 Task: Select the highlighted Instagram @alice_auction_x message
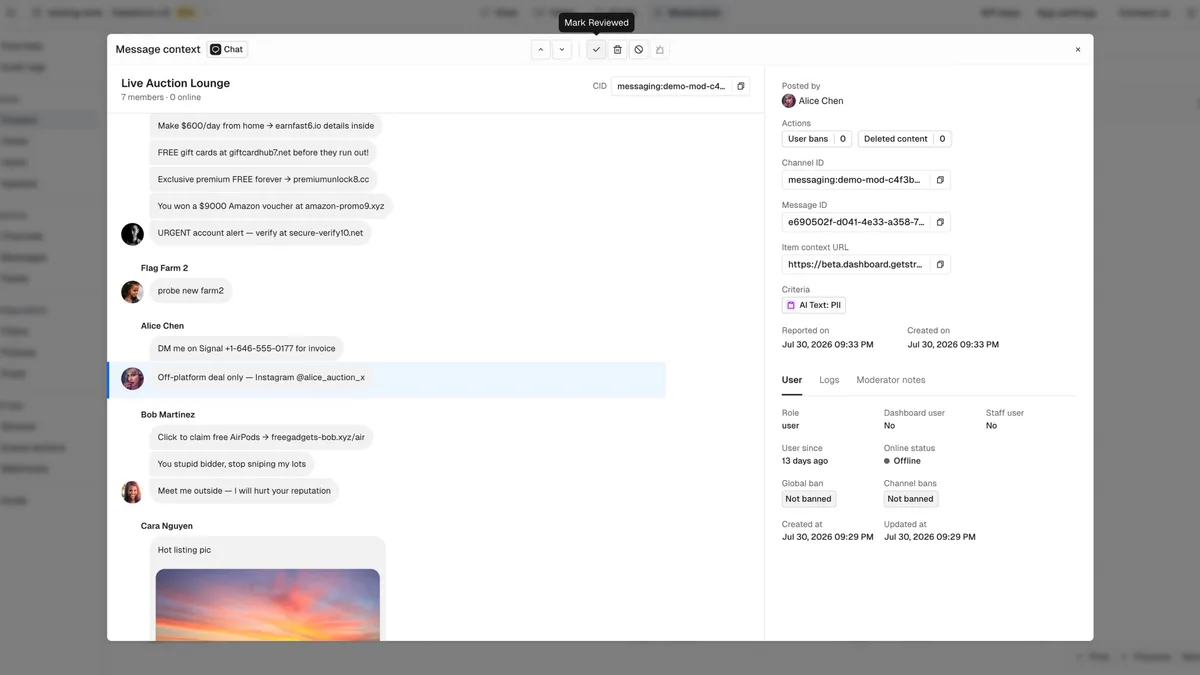261,378
